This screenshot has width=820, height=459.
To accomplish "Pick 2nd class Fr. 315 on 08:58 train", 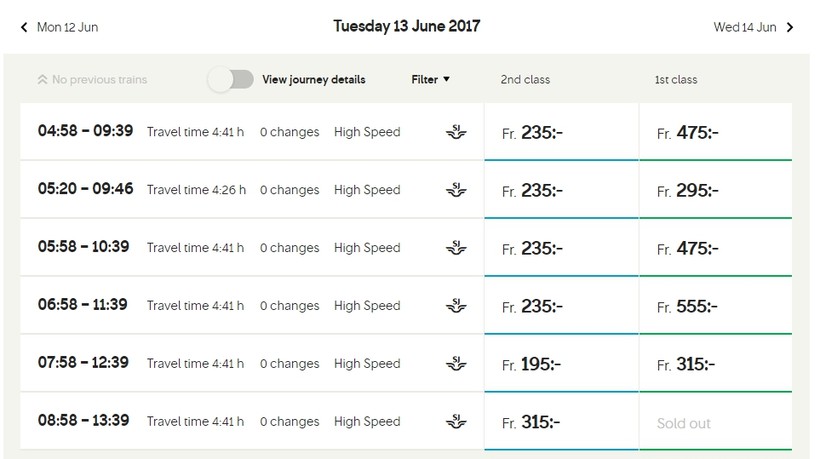I will coord(561,422).
